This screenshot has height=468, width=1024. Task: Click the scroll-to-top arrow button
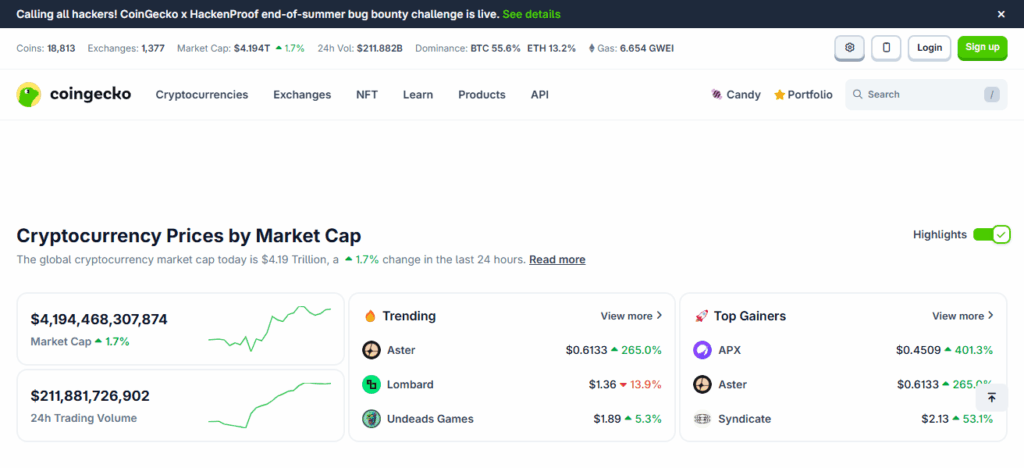tap(991, 397)
